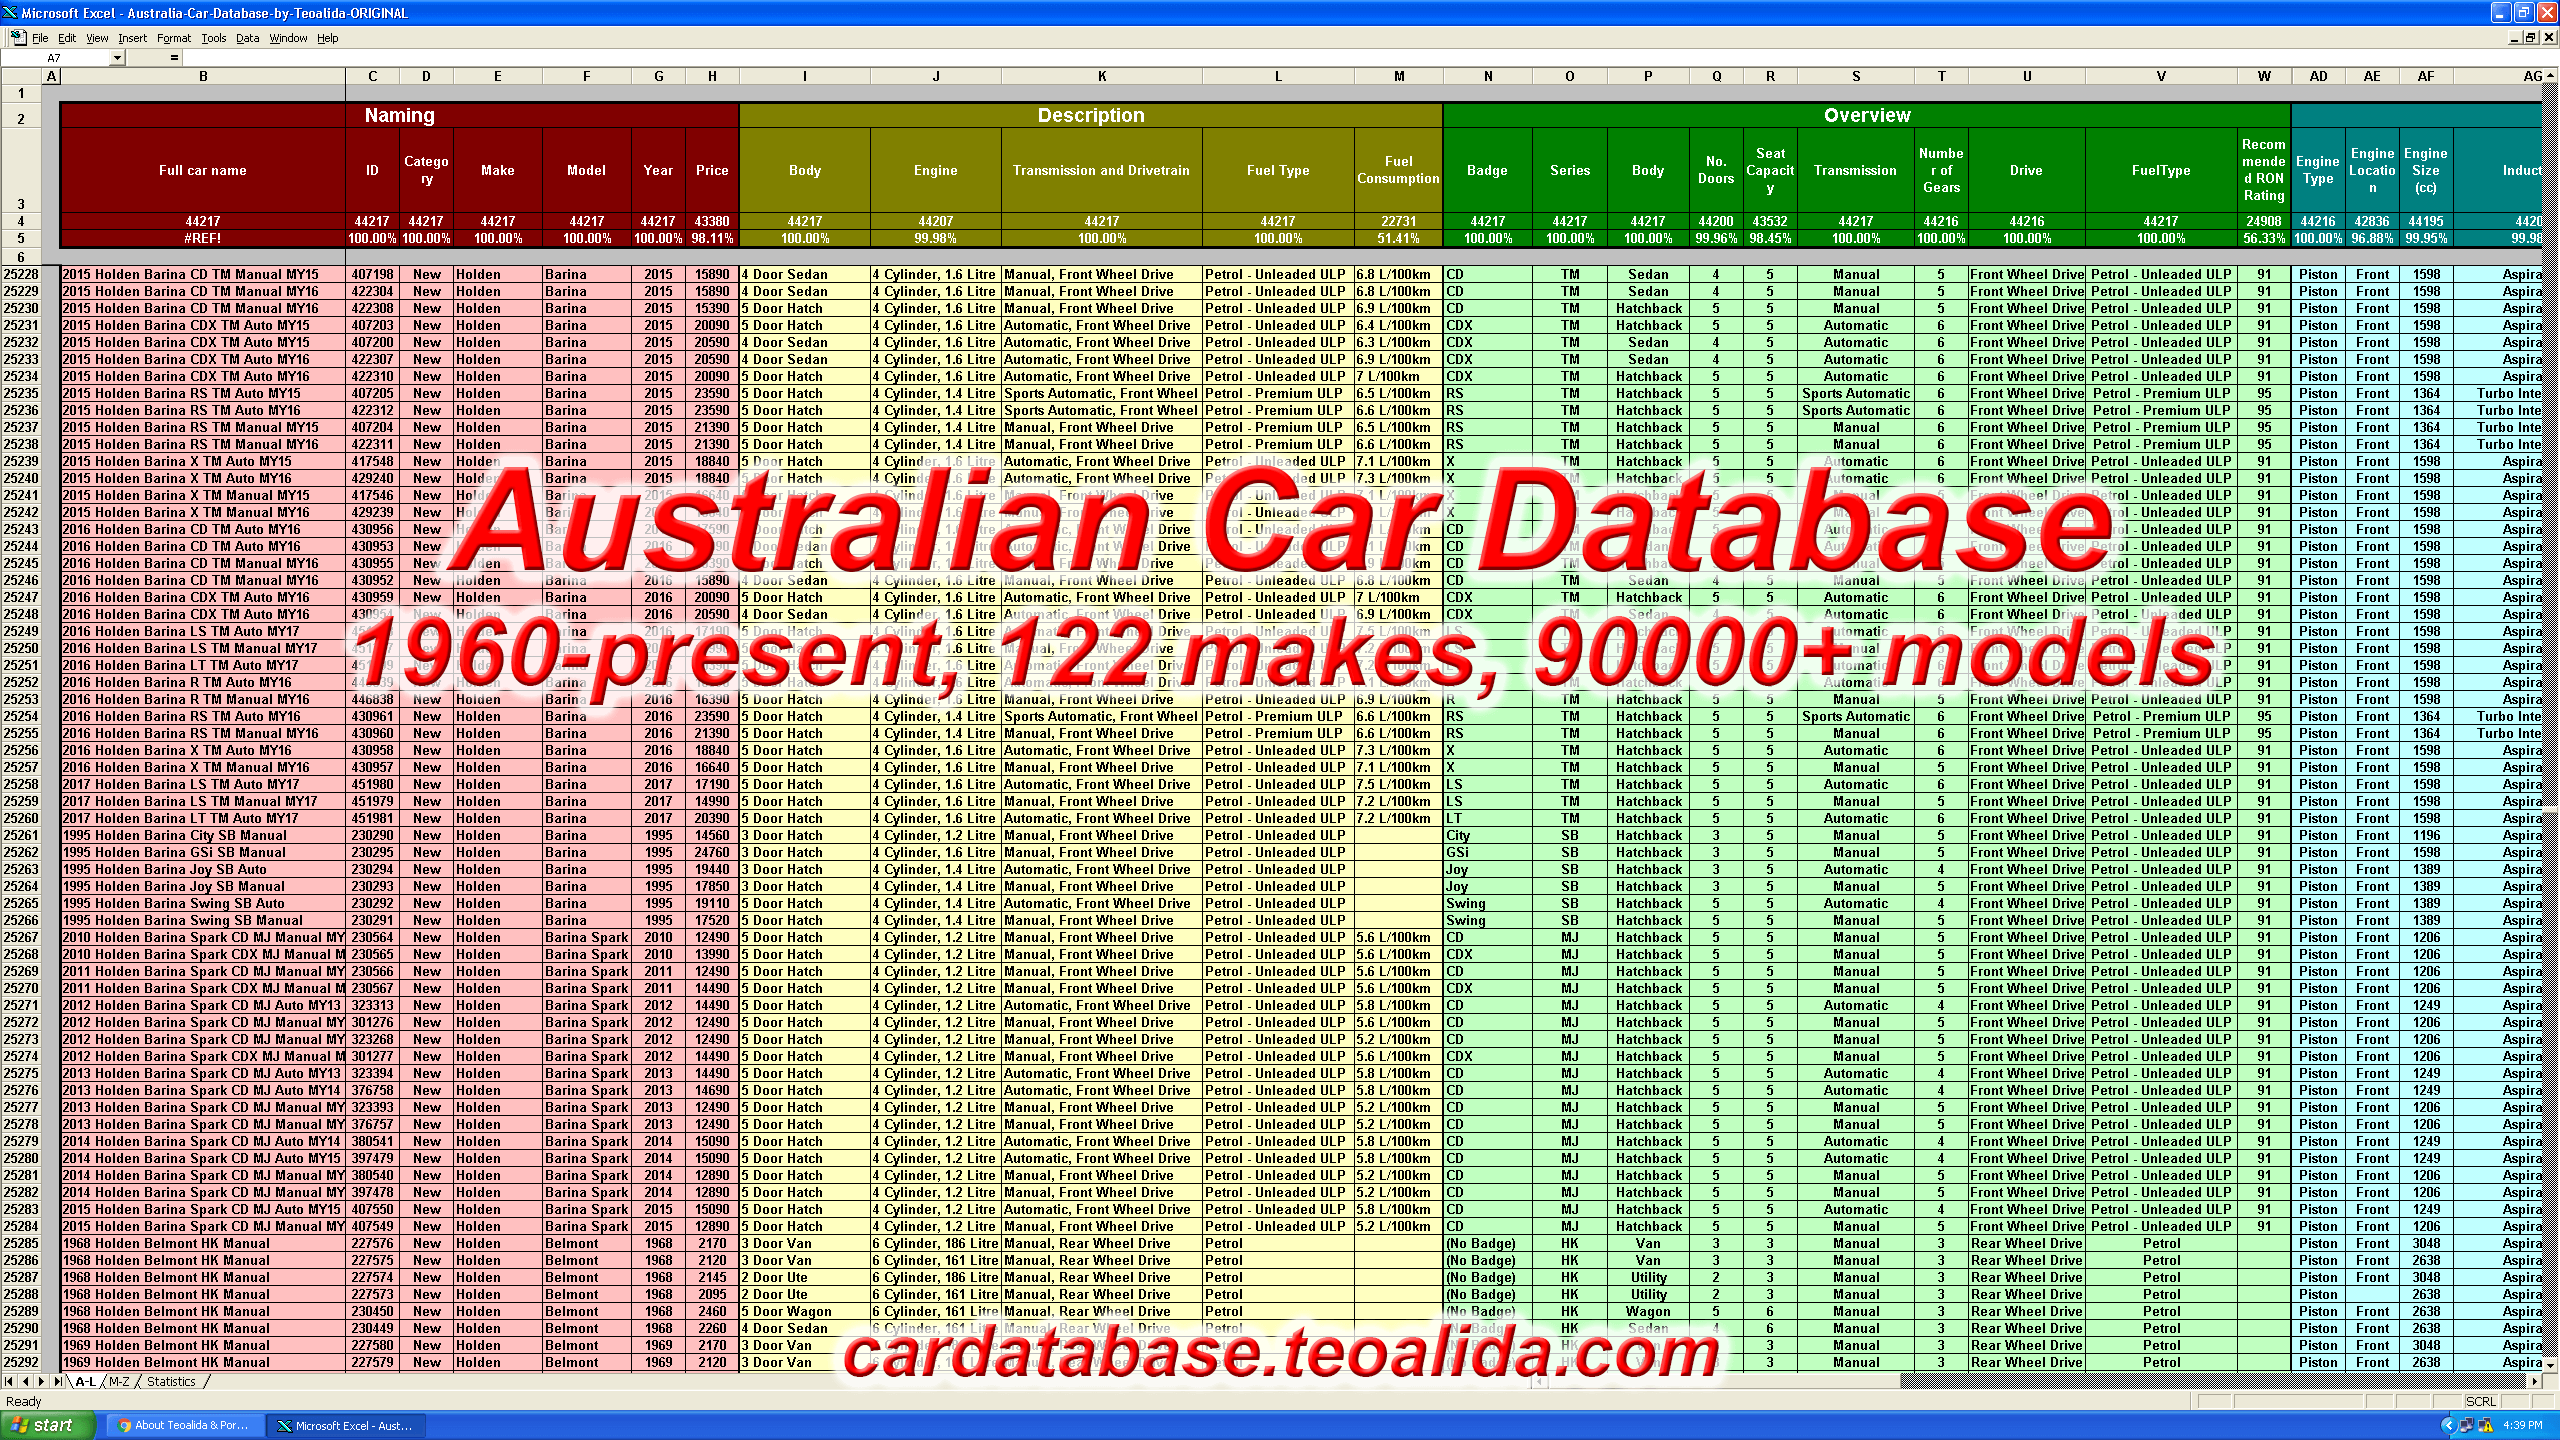The image size is (2560, 1440).
Task: Select the cell containing Full car name
Action: (x=203, y=170)
